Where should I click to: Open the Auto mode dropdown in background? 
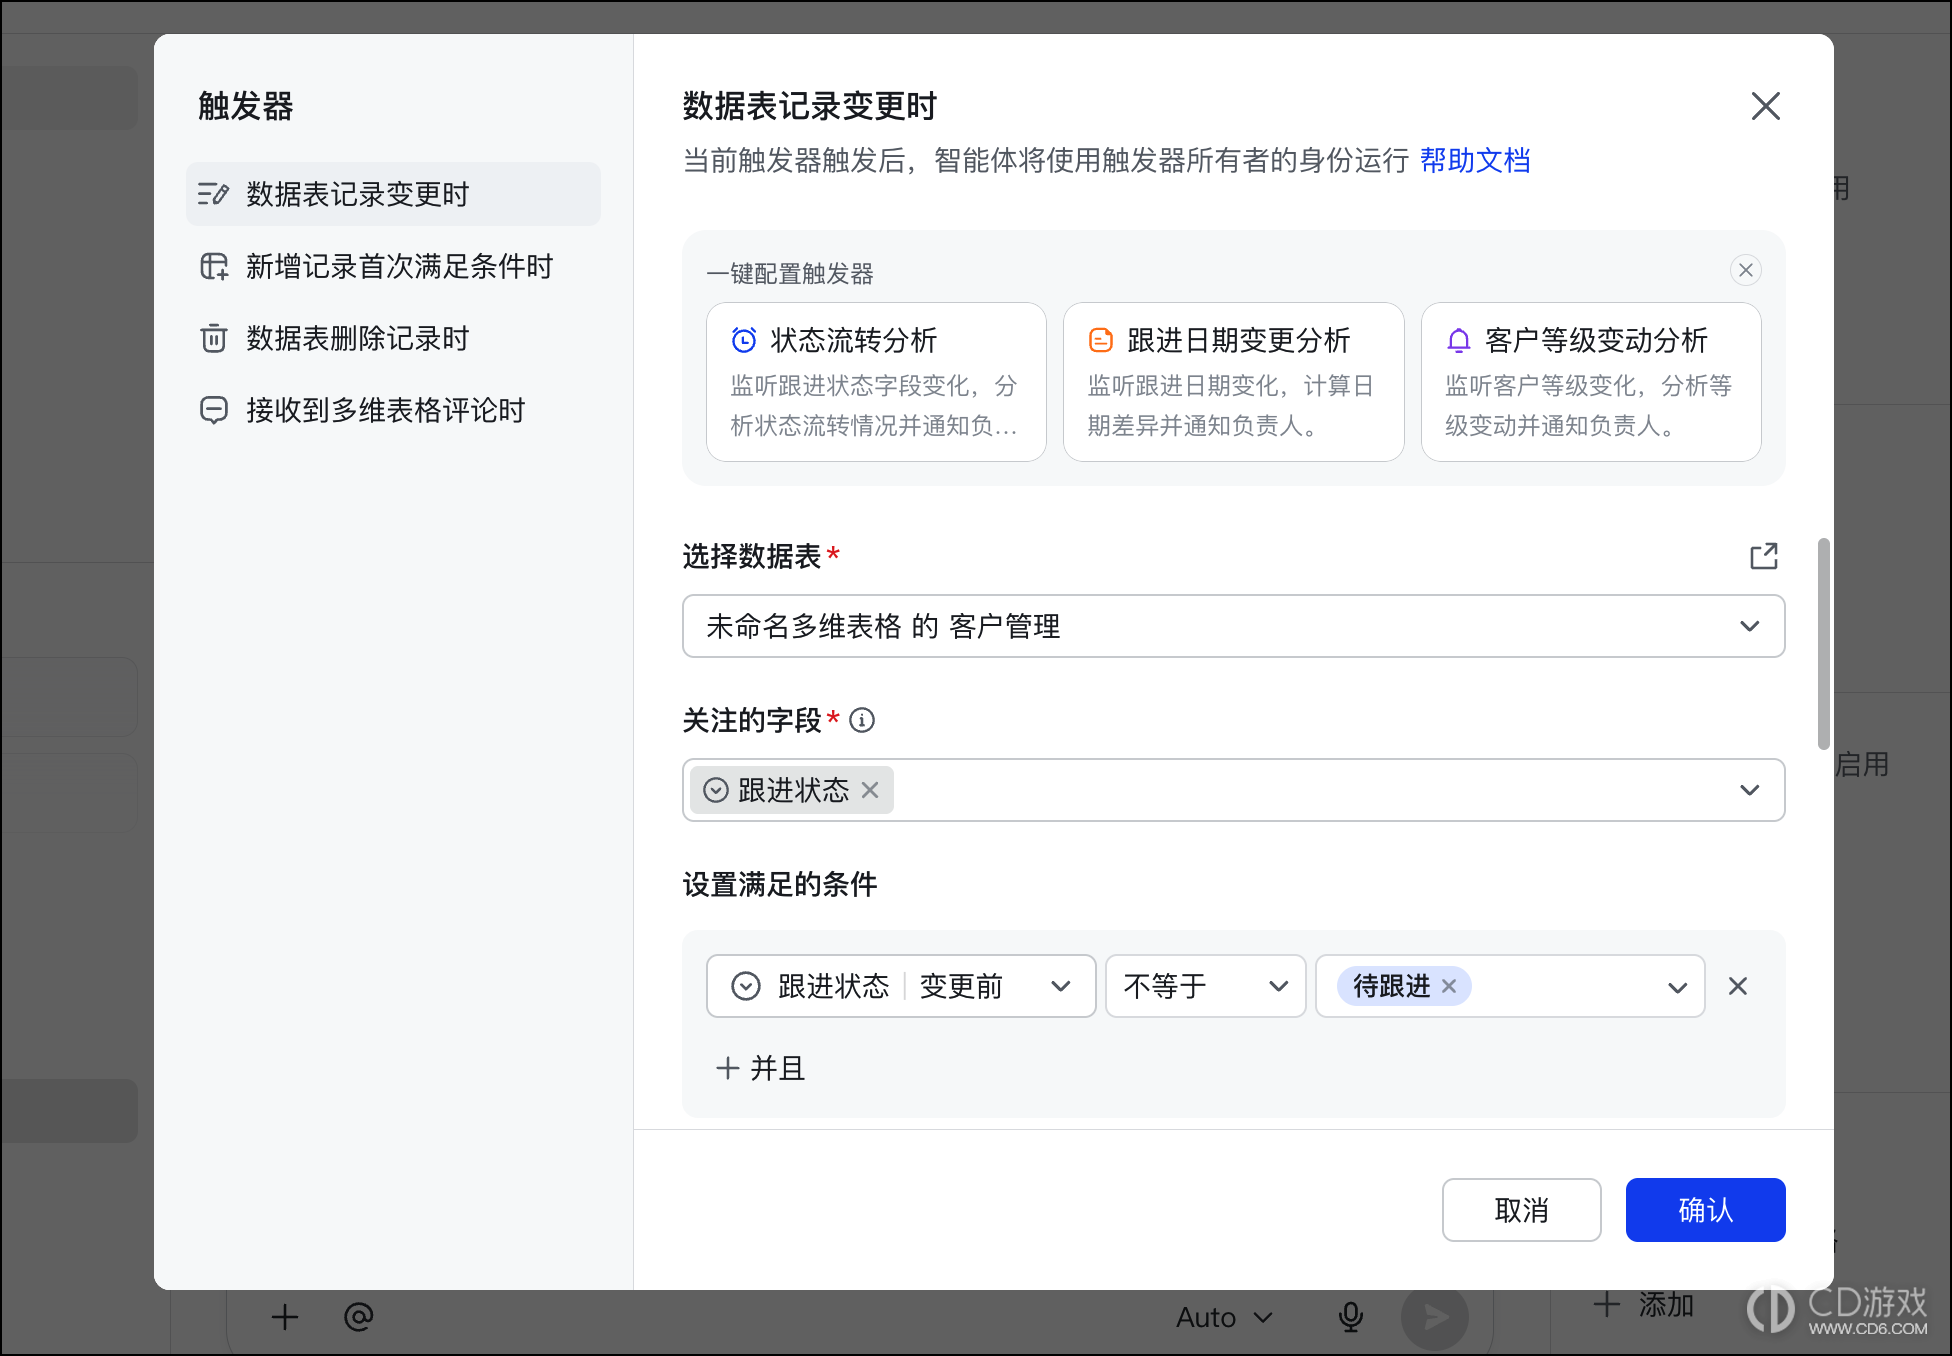click(1224, 1317)
